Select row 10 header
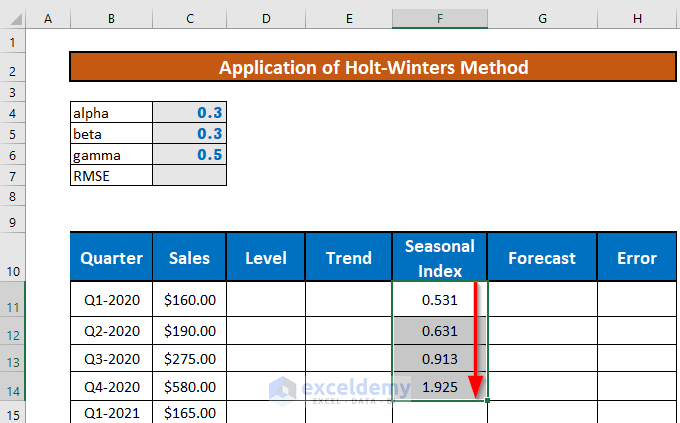 pos(12,257)
